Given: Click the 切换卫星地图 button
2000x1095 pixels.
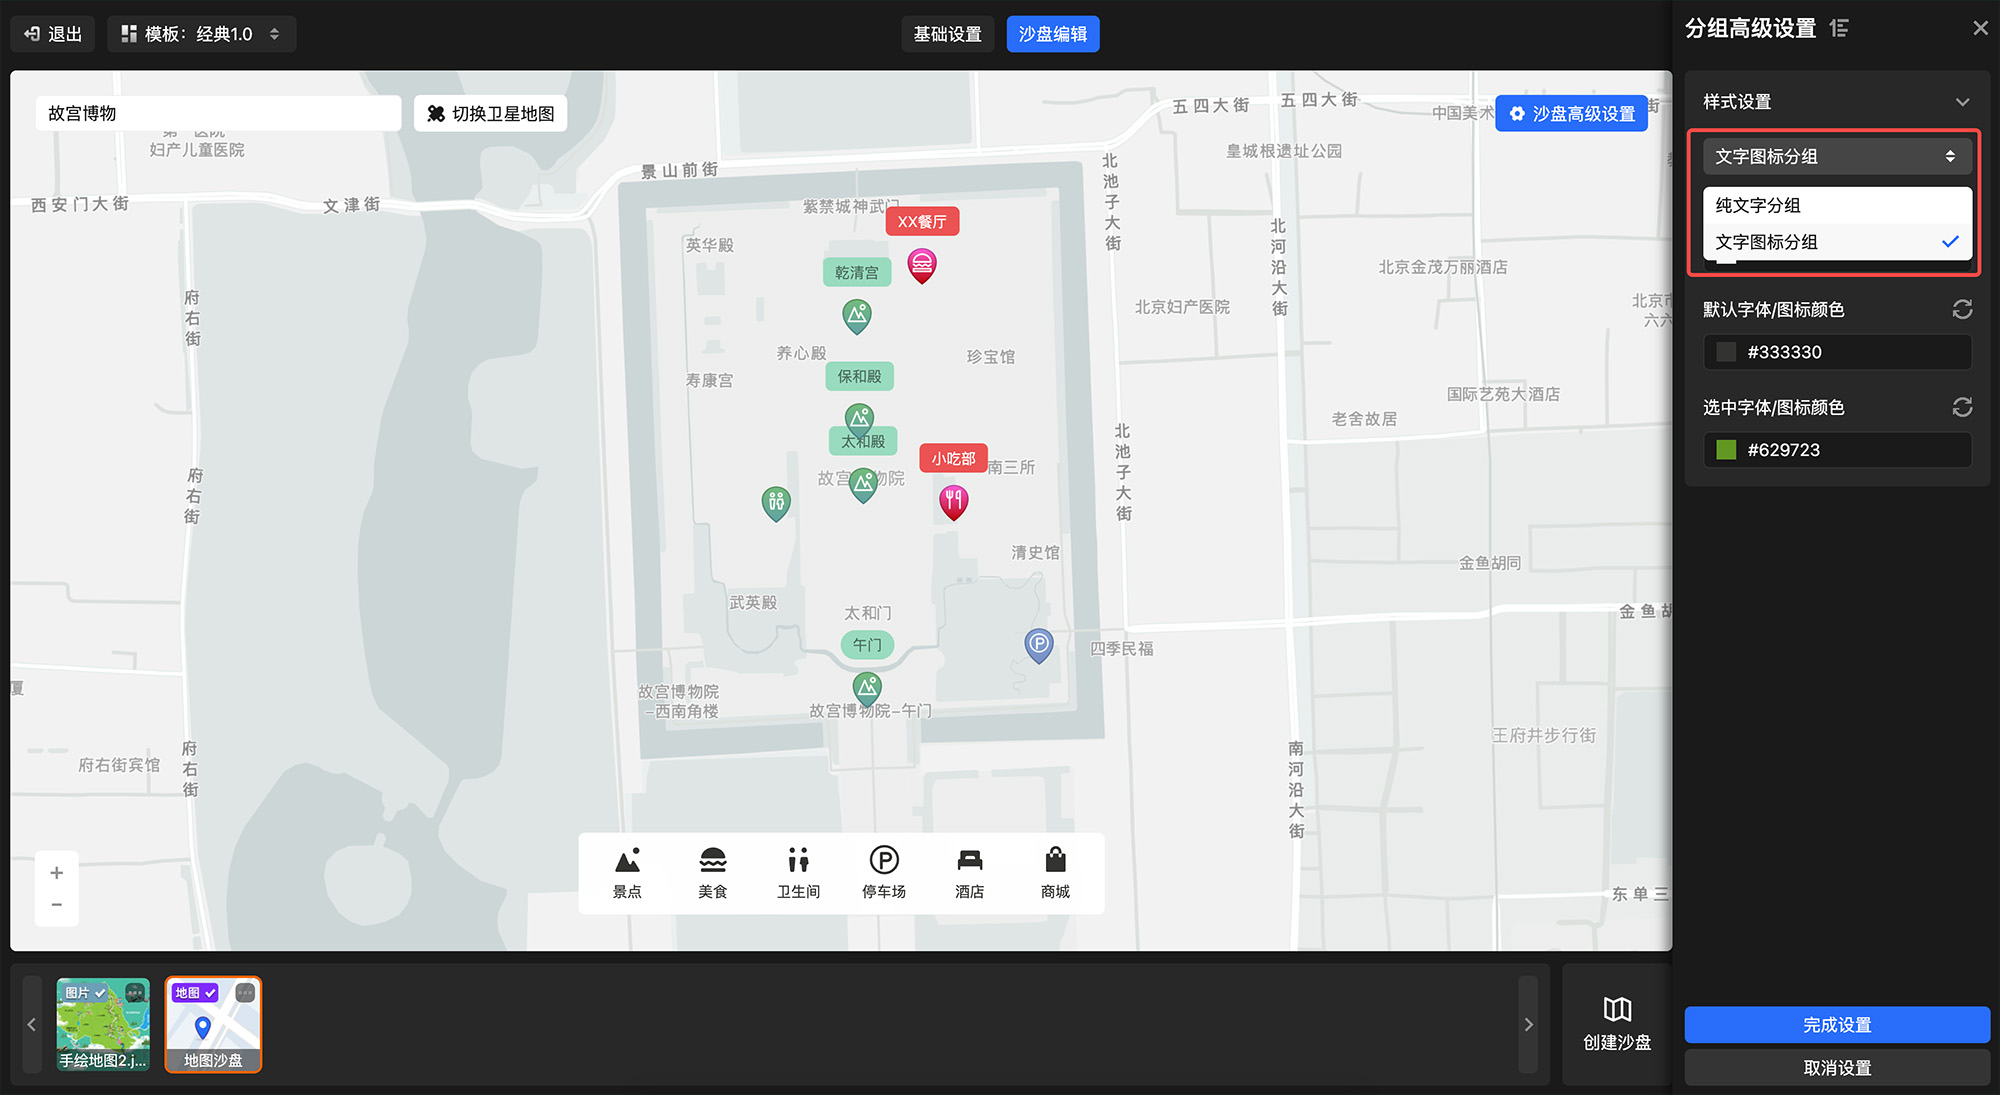Looking at the screenshot, I should [x=491, y=114].
